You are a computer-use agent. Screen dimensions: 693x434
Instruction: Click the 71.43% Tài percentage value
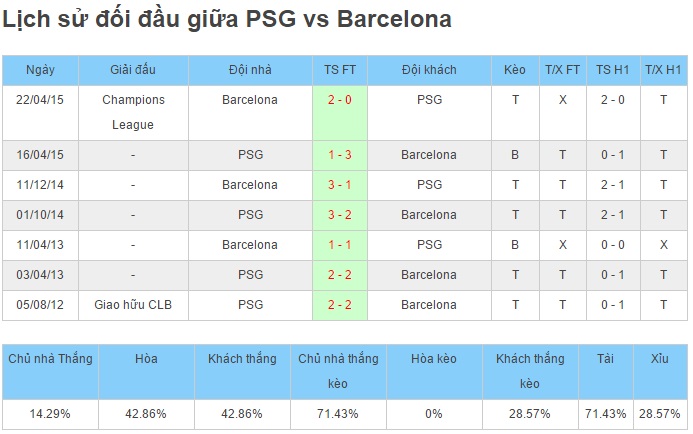coord(605,414)
